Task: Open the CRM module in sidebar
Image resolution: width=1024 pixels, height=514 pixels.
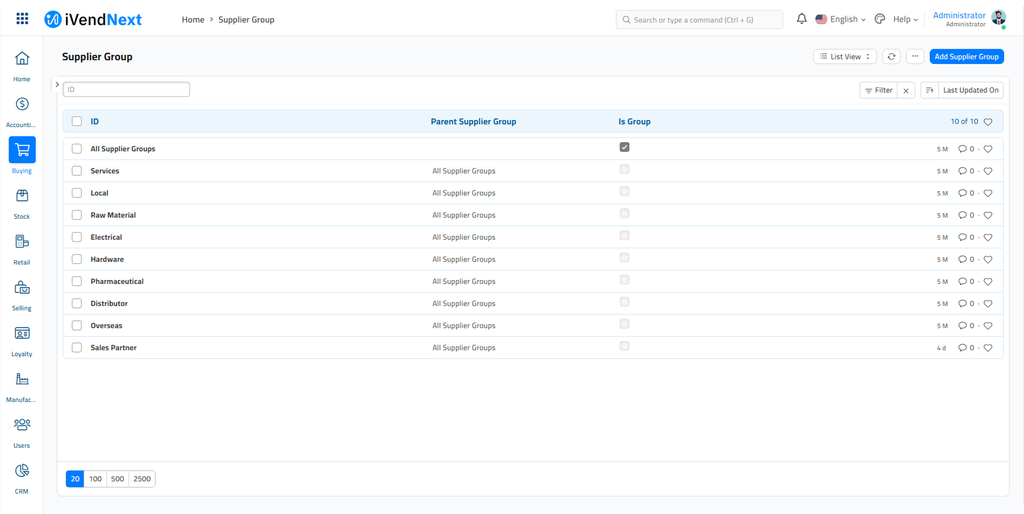Action: tap(22, 477)
